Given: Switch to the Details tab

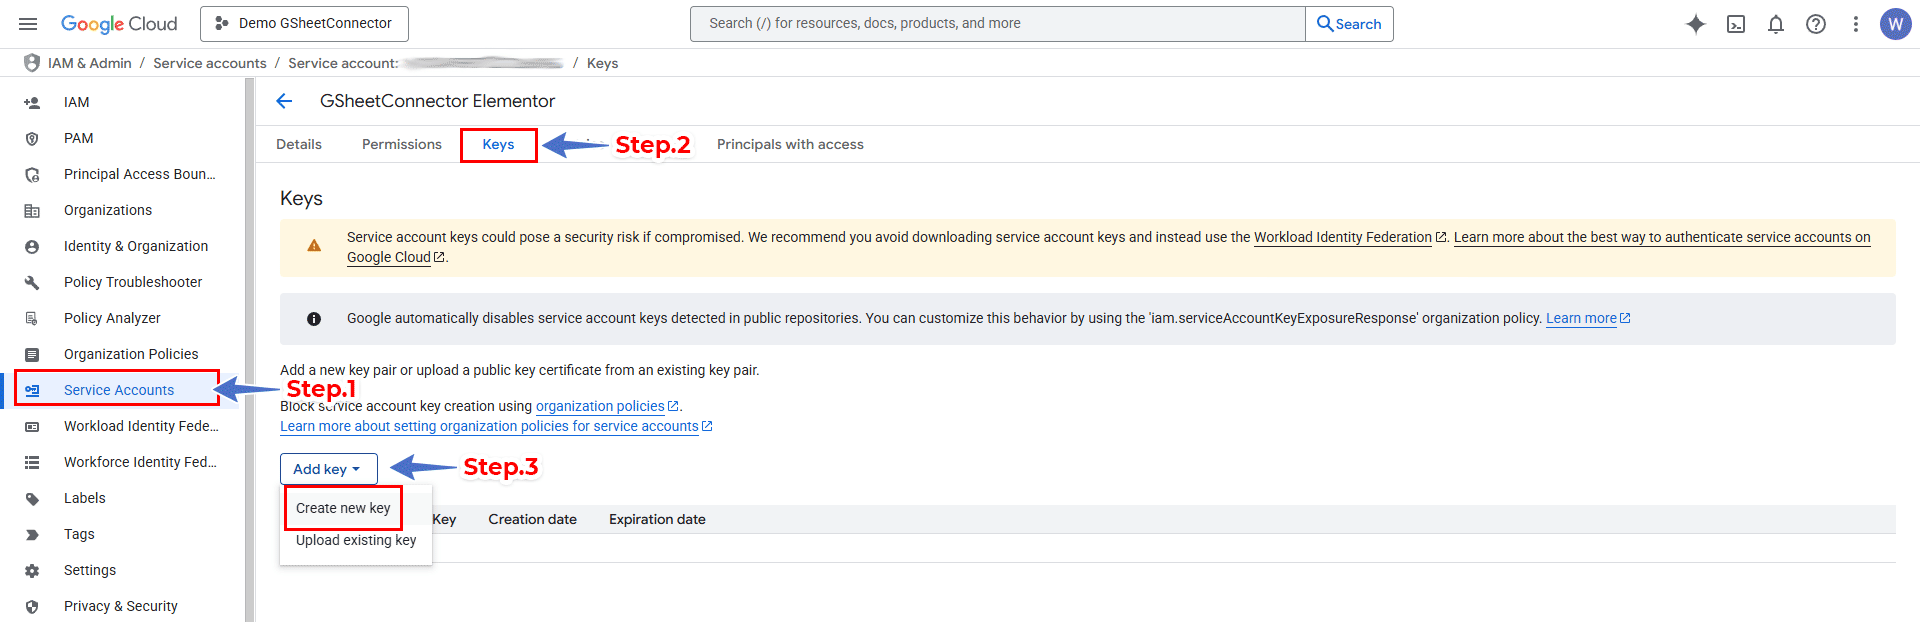Looking at the screenshot, I should 299,145.
